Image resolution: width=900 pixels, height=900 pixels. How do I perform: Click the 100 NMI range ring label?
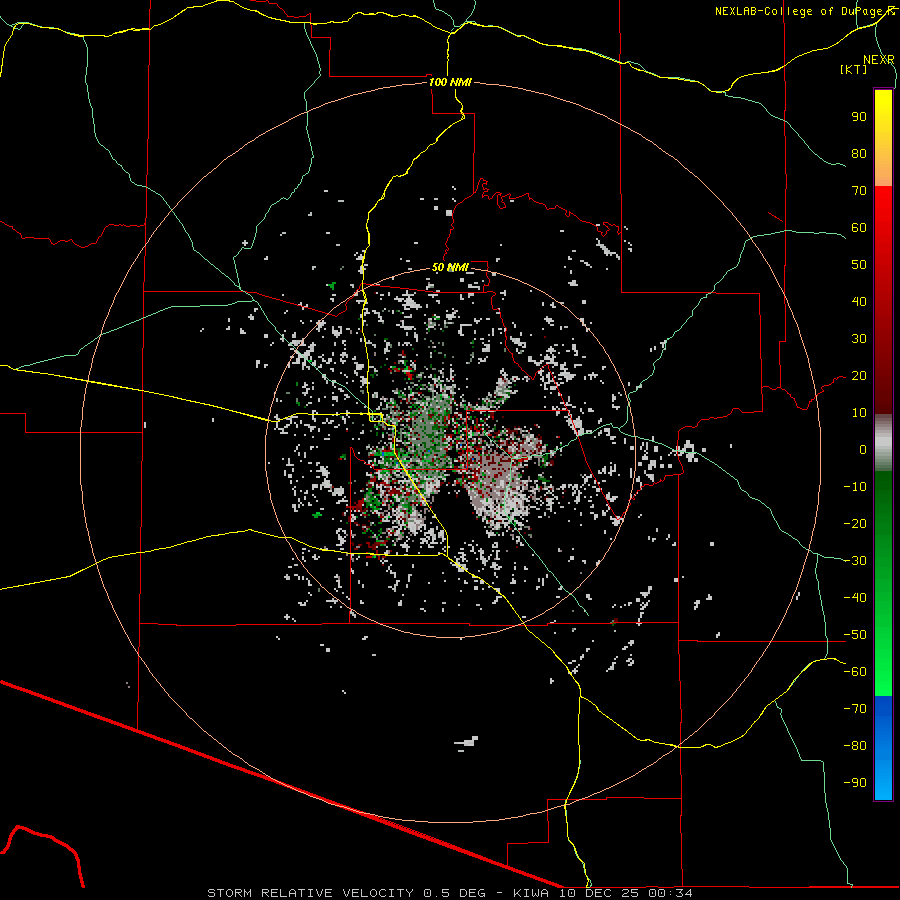pos(450,82)
